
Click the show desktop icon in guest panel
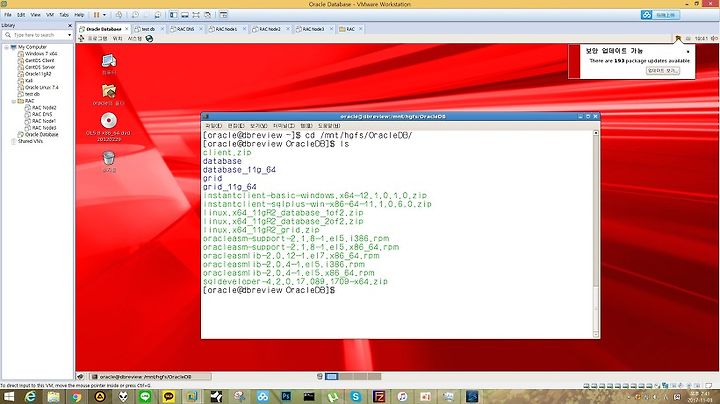coord(80,376)
